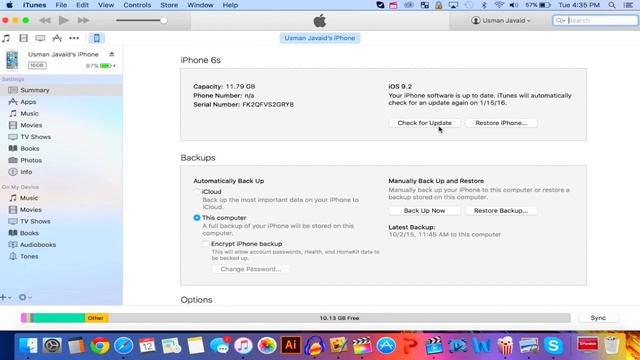Click Change Password... button
640x360 pixels.
click(x=251, y=269)
